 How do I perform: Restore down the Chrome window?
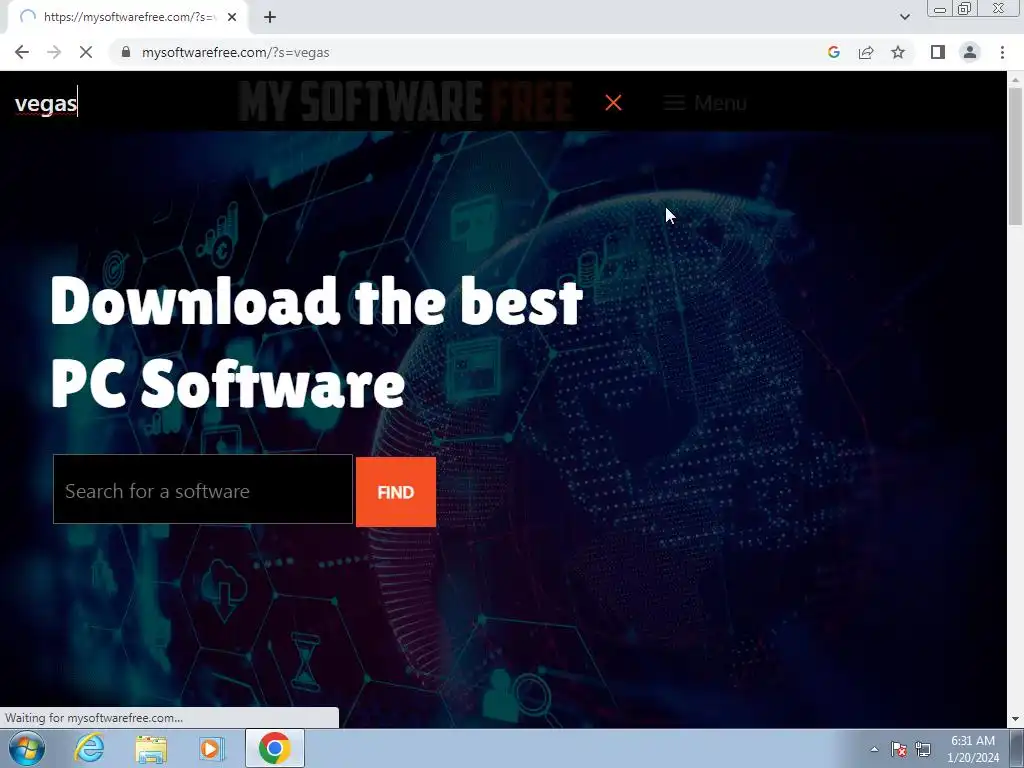point(964,9)
